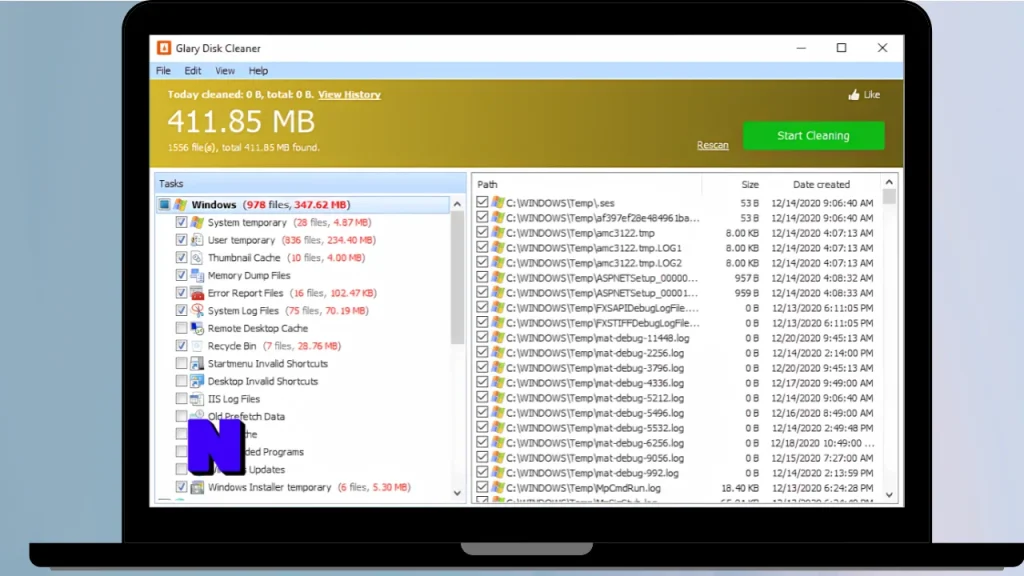Click the Memory Dump Files icon
This screenshot has width=1024, height=576.
pos(197,275)
